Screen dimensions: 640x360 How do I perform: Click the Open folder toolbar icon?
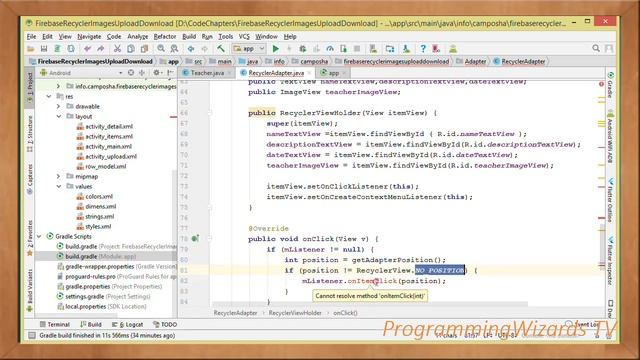tap(31, 49)
